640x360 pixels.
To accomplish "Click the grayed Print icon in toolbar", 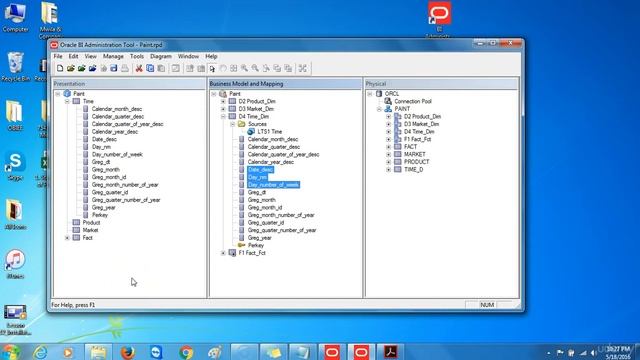I will point(124,68).
